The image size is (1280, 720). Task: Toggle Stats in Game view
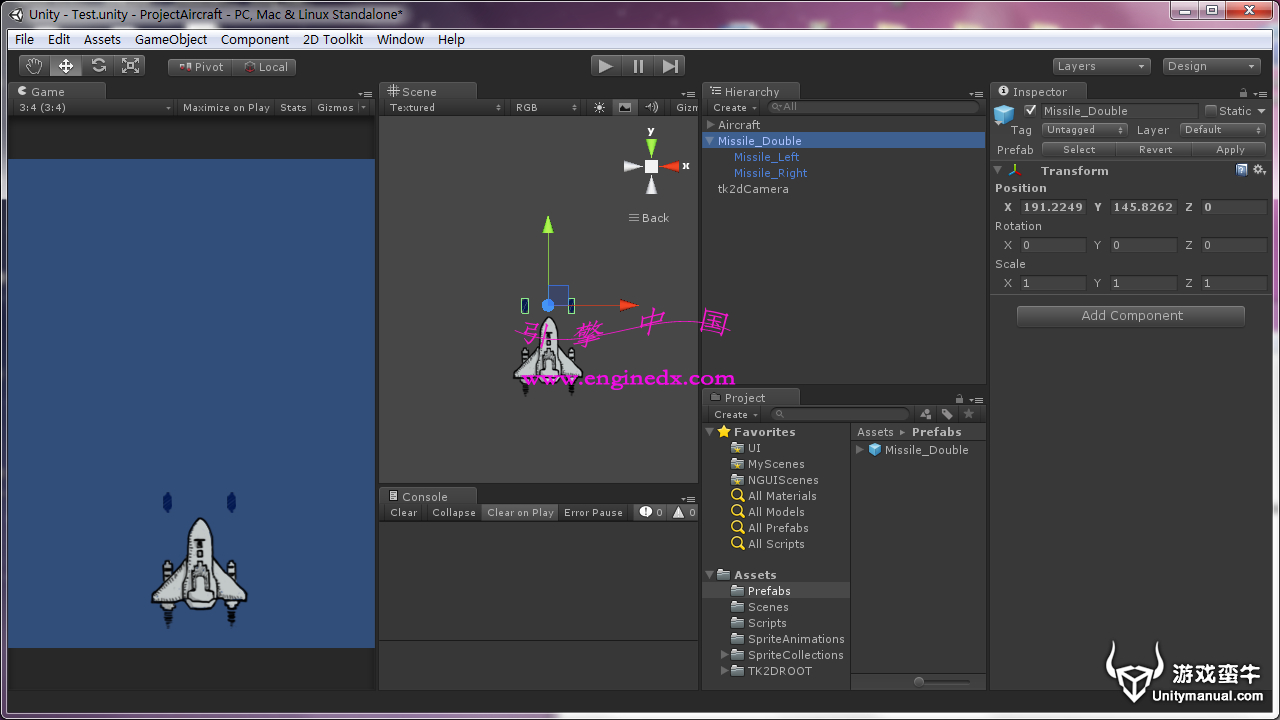[293, 108]
